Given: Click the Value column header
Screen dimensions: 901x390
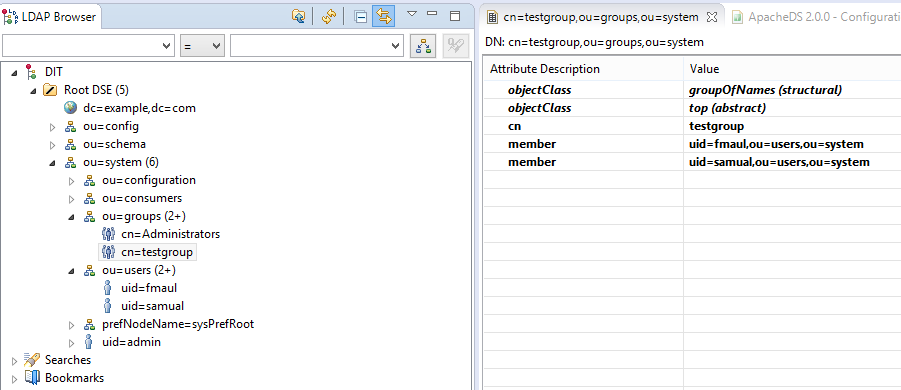Looking at the screenshot, I should click(x=792, y=69).
